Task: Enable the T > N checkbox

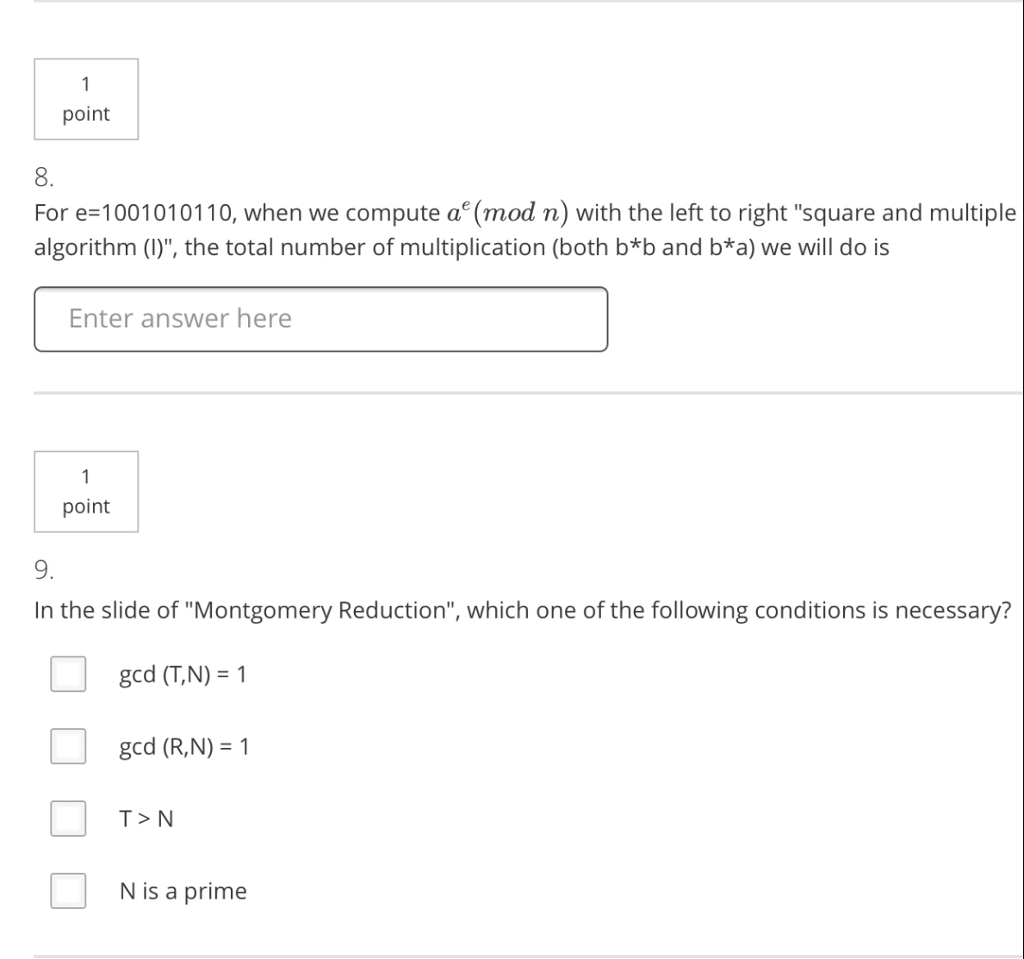Action: point(68,819)
